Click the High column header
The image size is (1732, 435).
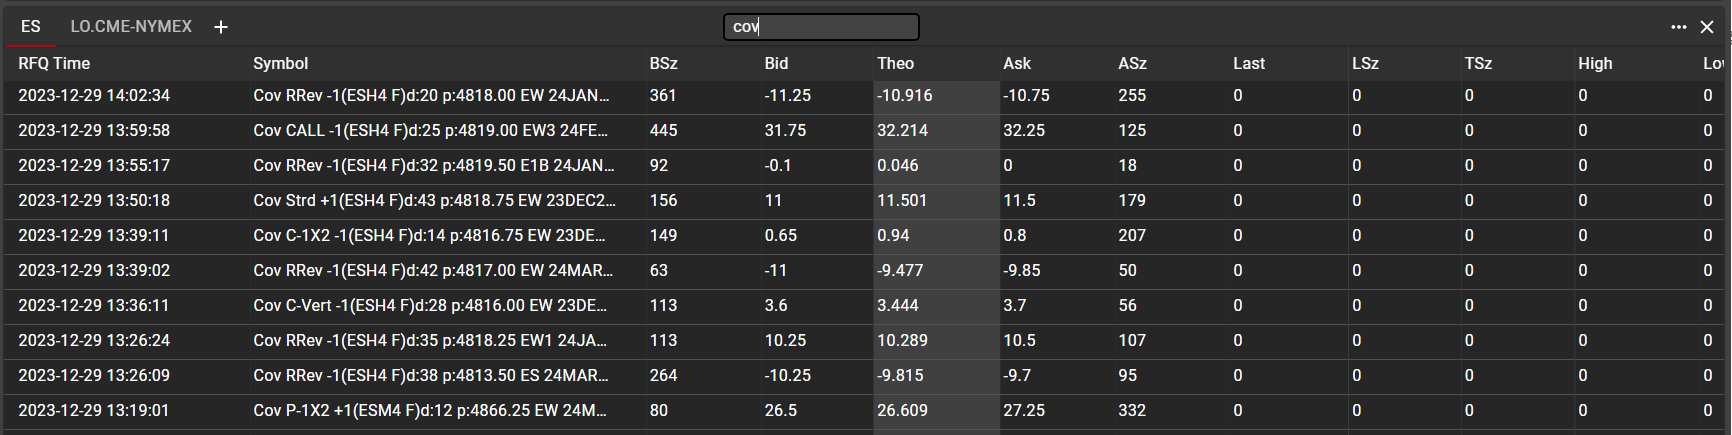point(1595,63)
